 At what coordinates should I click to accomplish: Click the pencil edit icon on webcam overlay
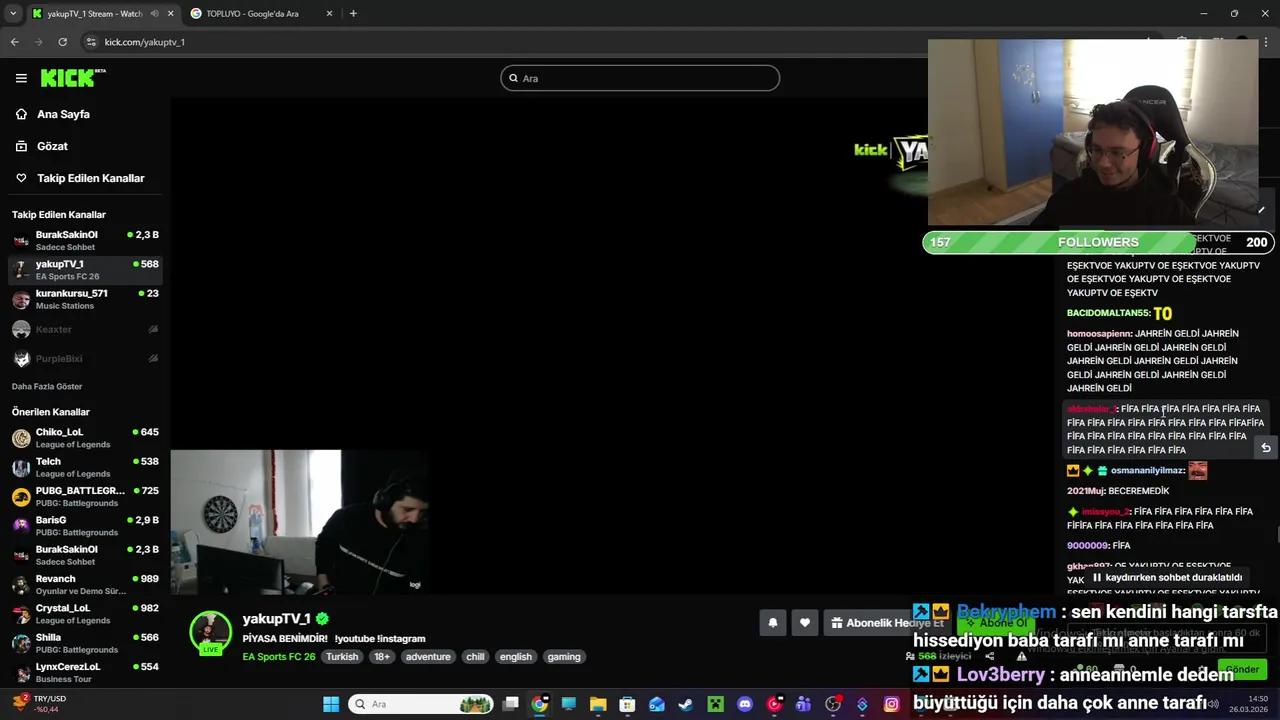[1261, 210]
